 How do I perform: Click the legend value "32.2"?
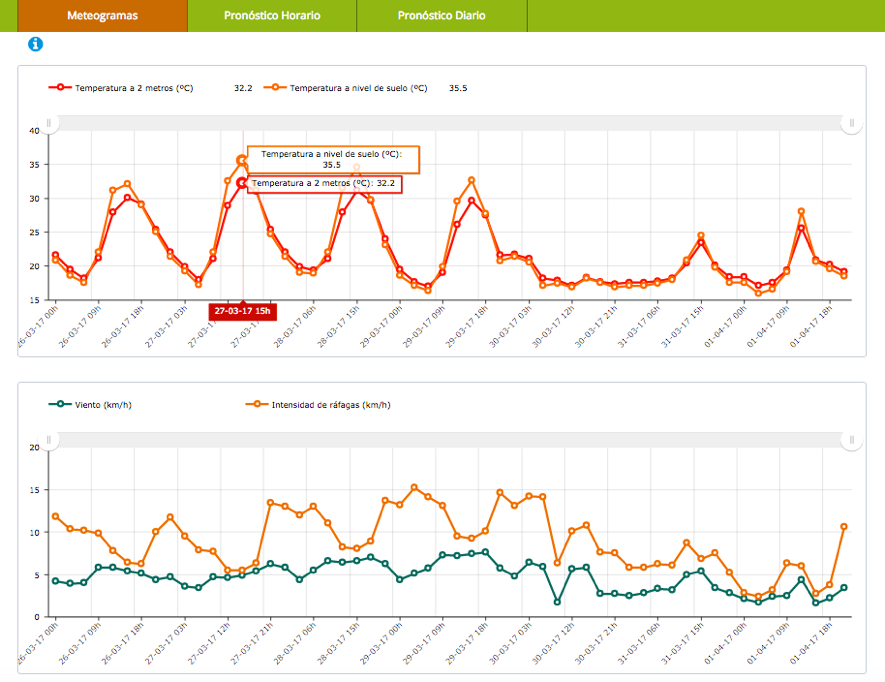point(243,88)
